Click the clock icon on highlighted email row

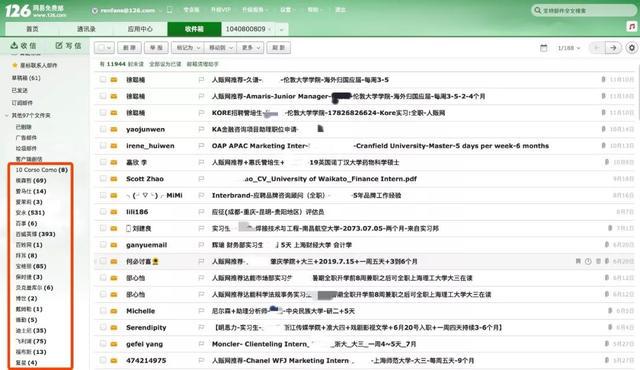tap(588, 261)
